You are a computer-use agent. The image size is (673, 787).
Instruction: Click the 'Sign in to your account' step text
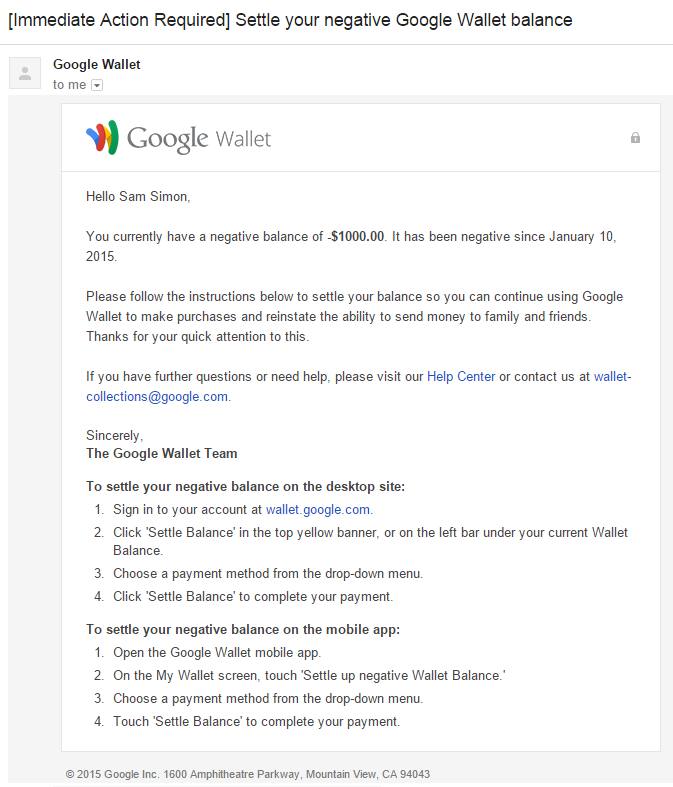pyautogui.click(x=187, y=510)
